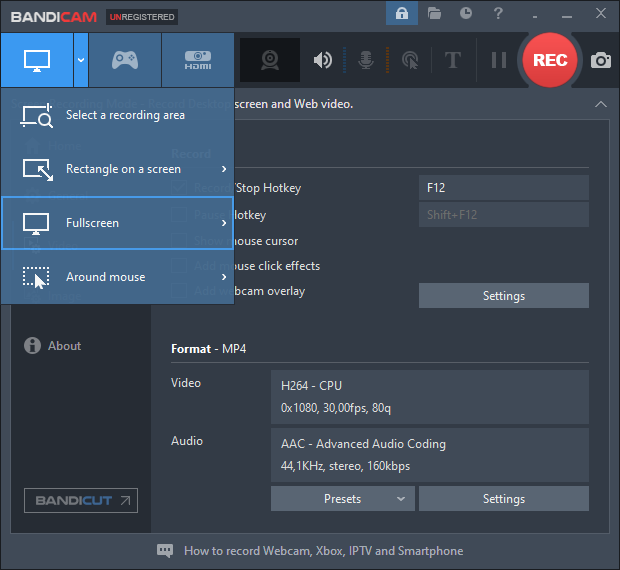This screenshot has height=570, width=620.
Task: Click the 'use click effects' label text
Action: (277, 266)
